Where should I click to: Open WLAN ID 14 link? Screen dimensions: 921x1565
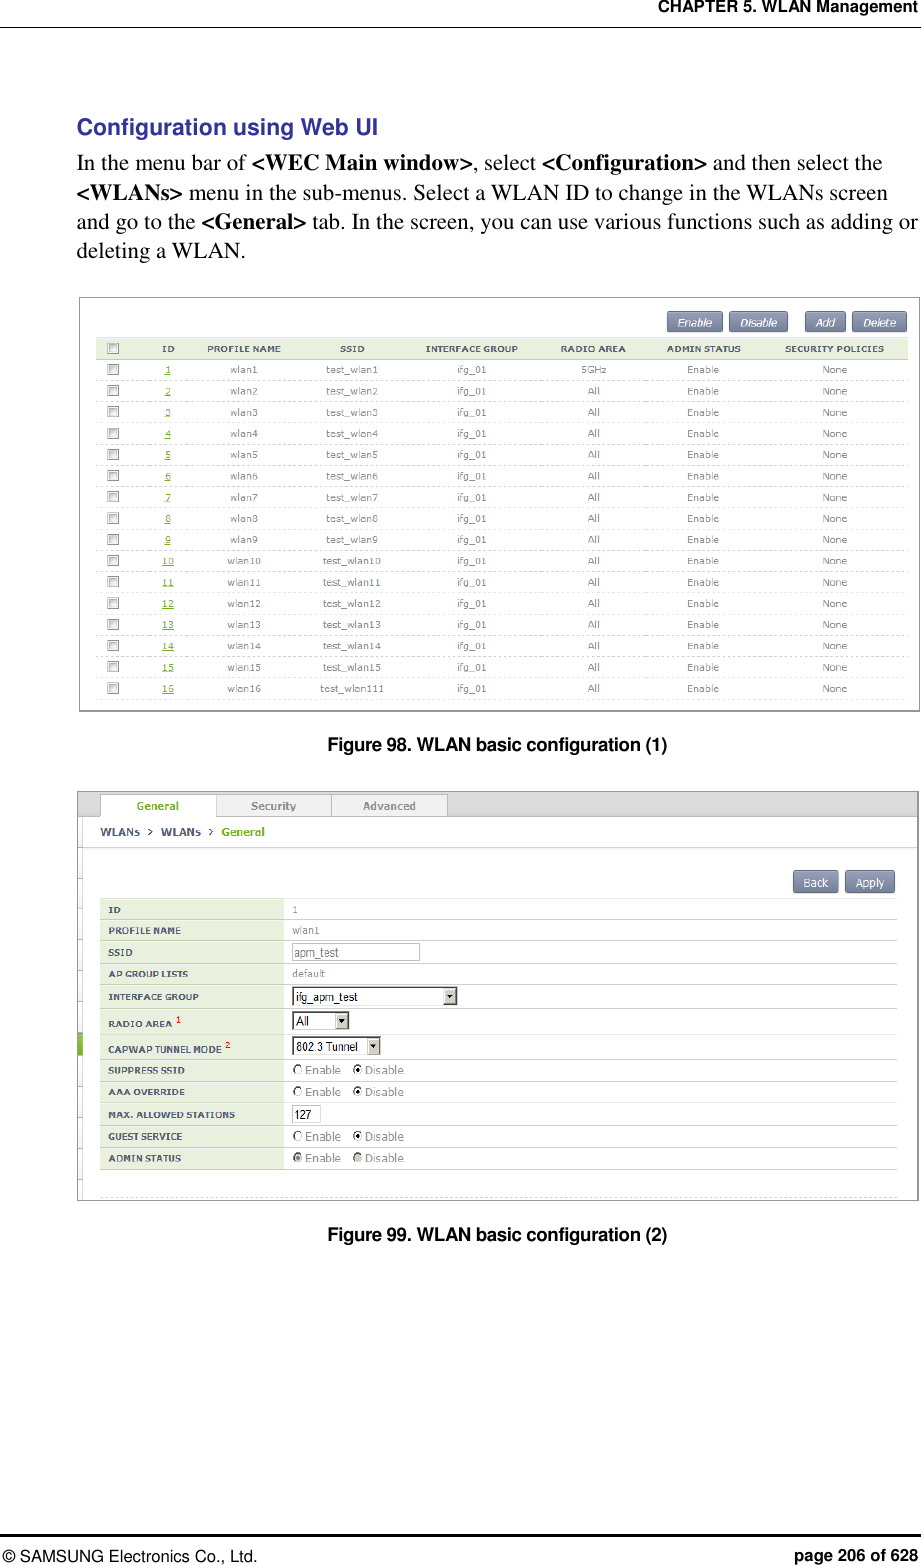(x=168, y=646)
